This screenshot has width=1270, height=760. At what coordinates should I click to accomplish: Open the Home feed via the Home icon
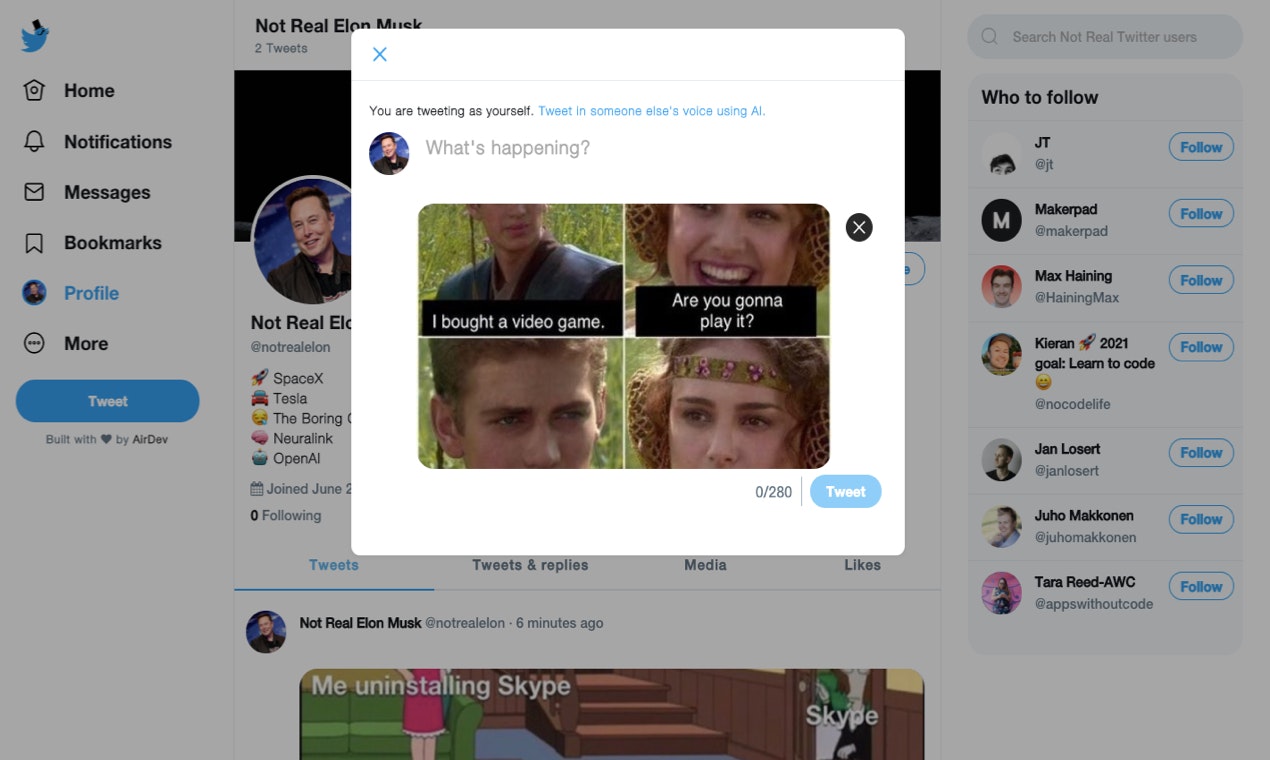35,90
